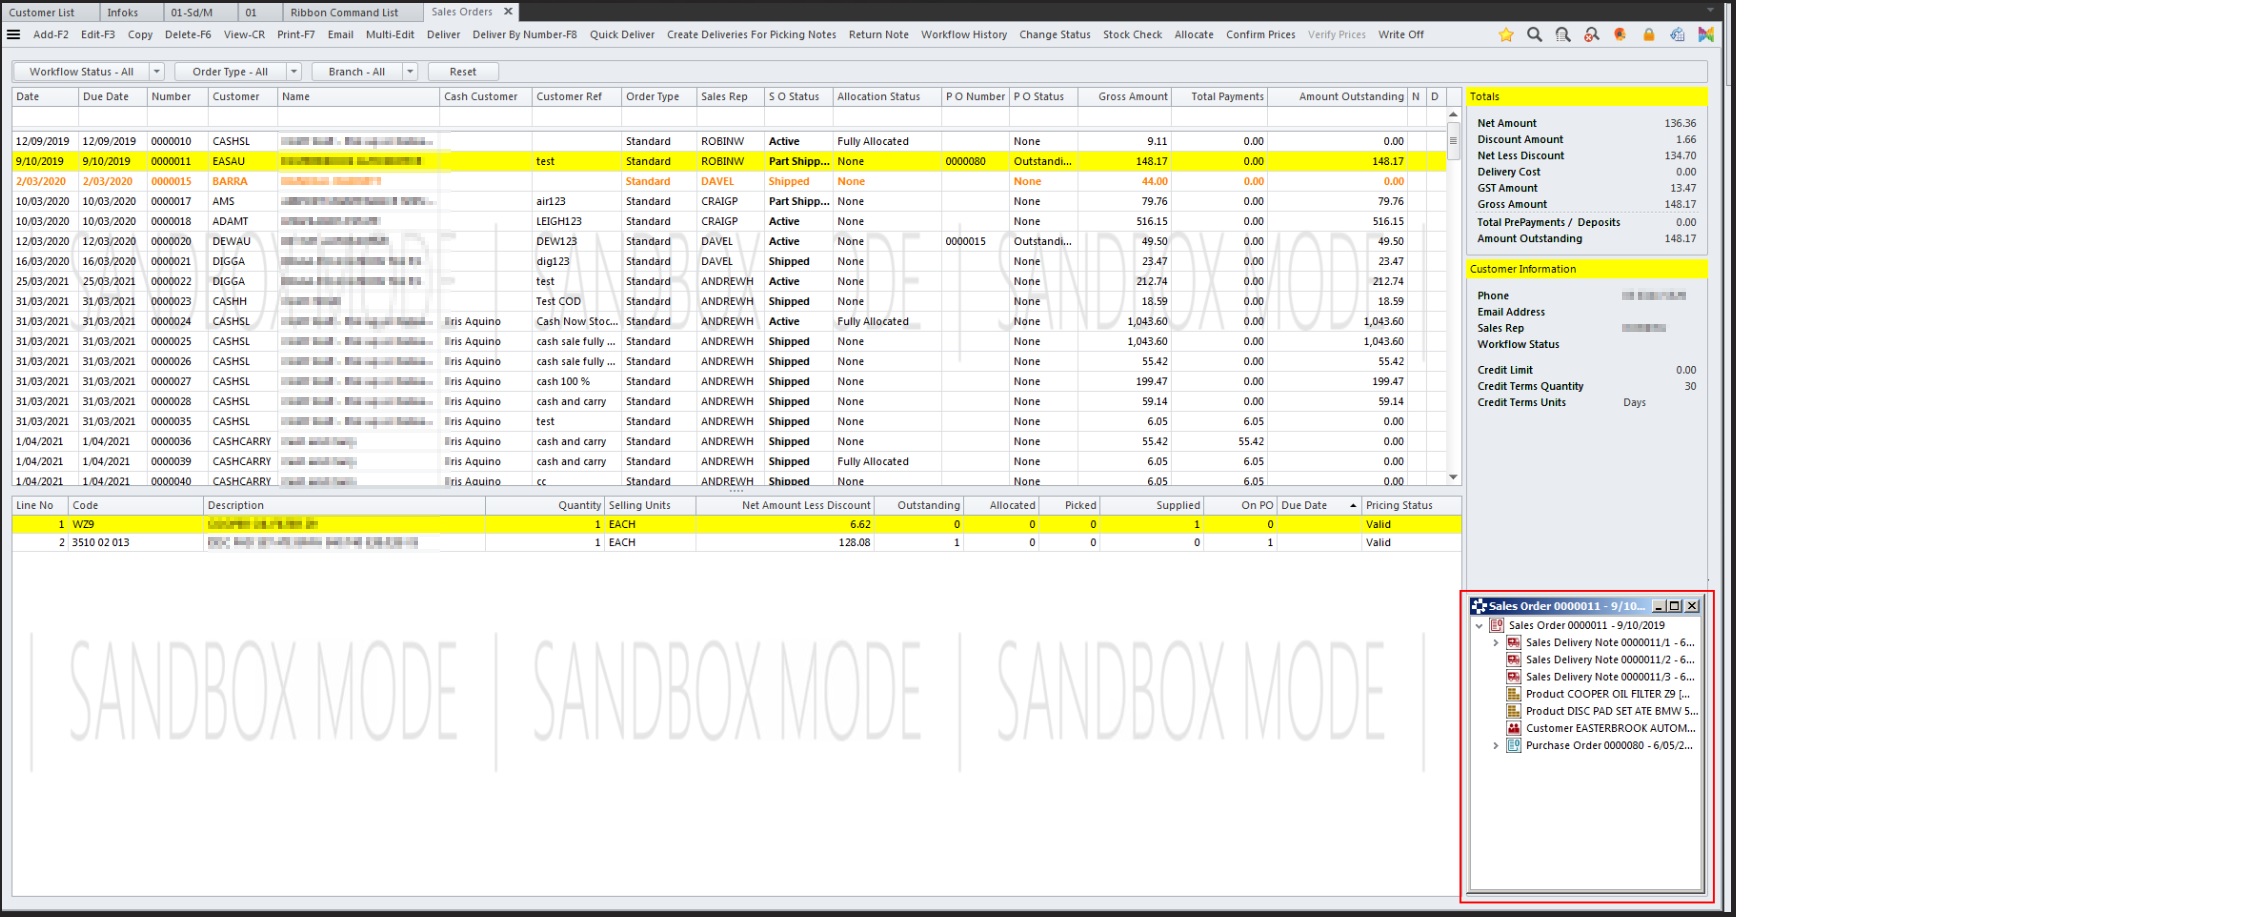Click Quick Deliver in the toolbar
This screenshot has height=917, width=2251.
[x=622, y=35]
